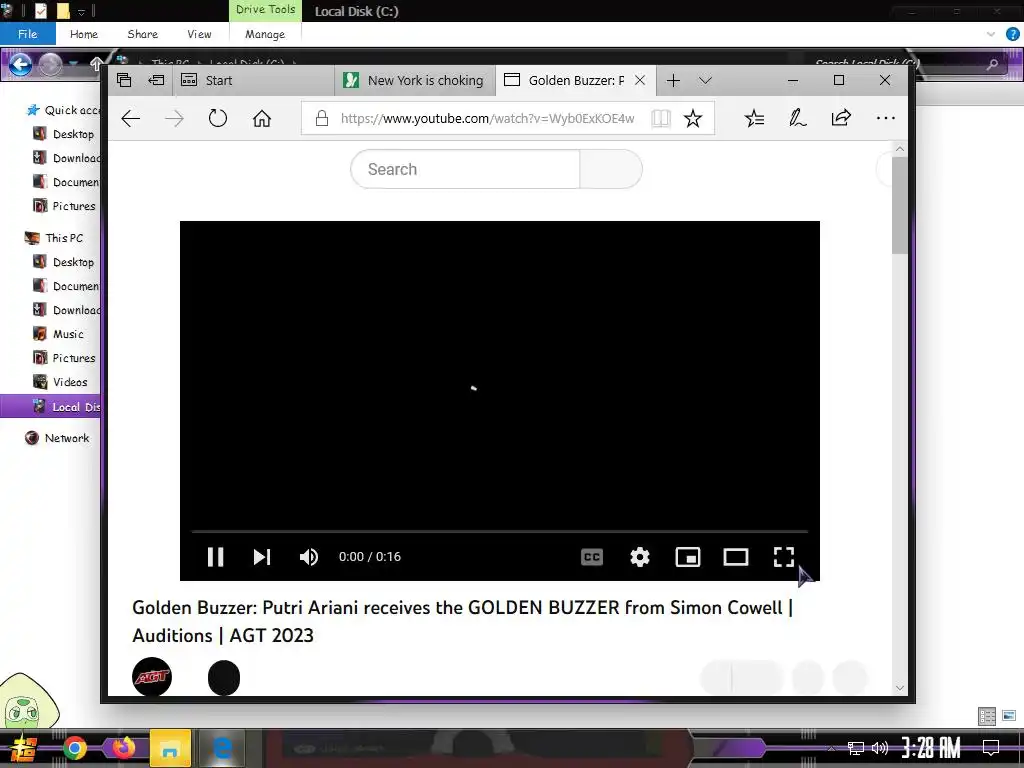
Task: Open Home ribbon tab in Explorer
Action: coord(84,34)
